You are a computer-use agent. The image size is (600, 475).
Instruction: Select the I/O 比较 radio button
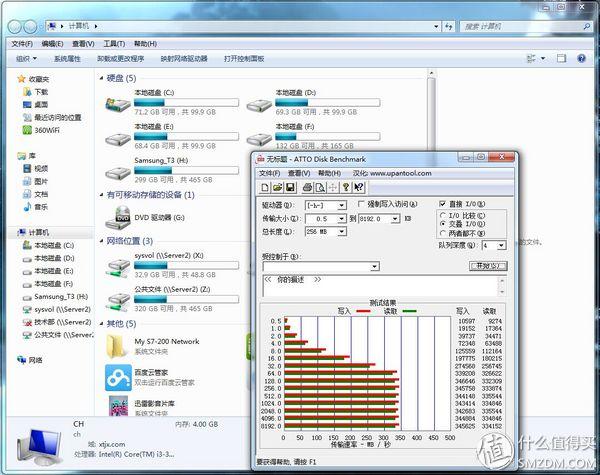pyautogui.click(x=444, y=214)
